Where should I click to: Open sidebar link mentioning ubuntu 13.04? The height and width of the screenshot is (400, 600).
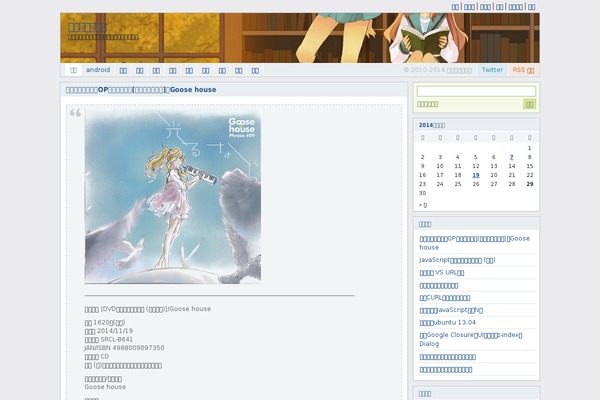coord(447,322)
